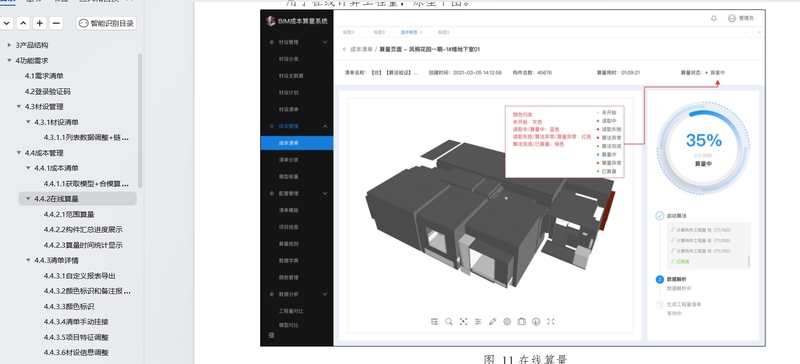The width and height of the screenshot is (800, 364).
Task: Open outline entry 4.4.2.1范围算量
Action: tap(69, 214)
